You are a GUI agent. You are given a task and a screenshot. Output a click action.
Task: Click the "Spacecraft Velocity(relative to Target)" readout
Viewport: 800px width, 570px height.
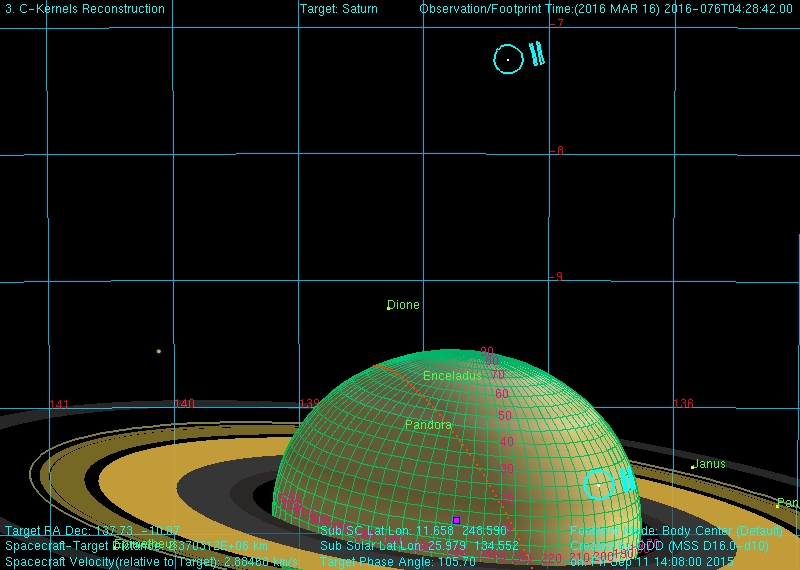click(152, 562)
